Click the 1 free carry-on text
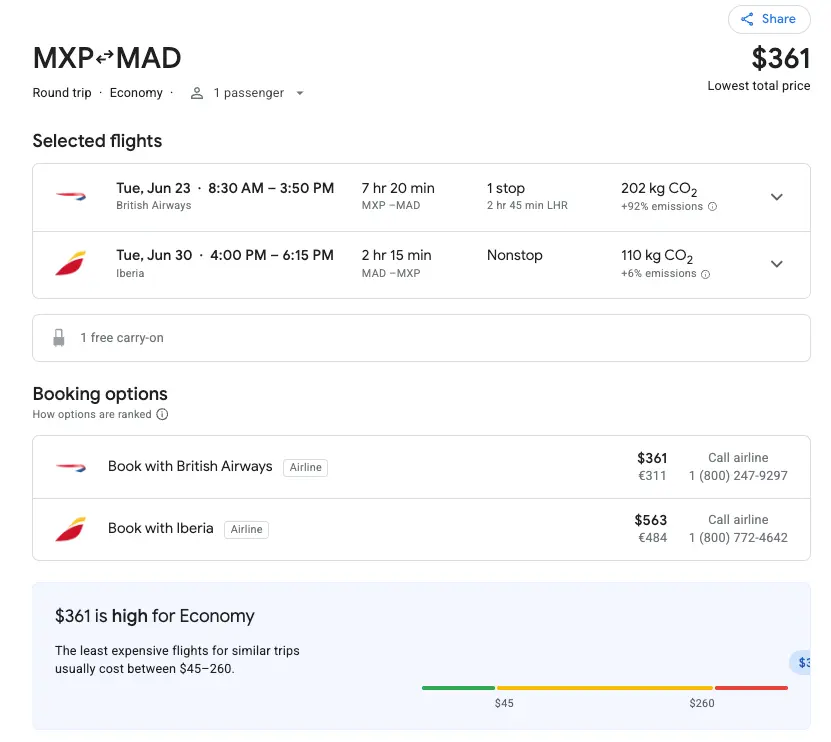Viewport: 831px width, 742px height. pos(122,338)
